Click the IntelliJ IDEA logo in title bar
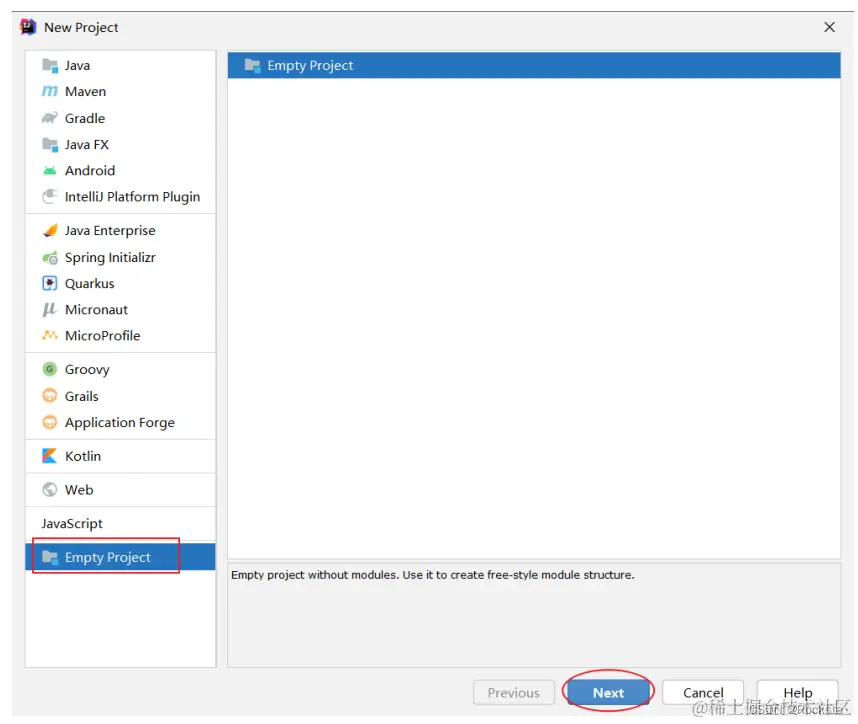 28,27
